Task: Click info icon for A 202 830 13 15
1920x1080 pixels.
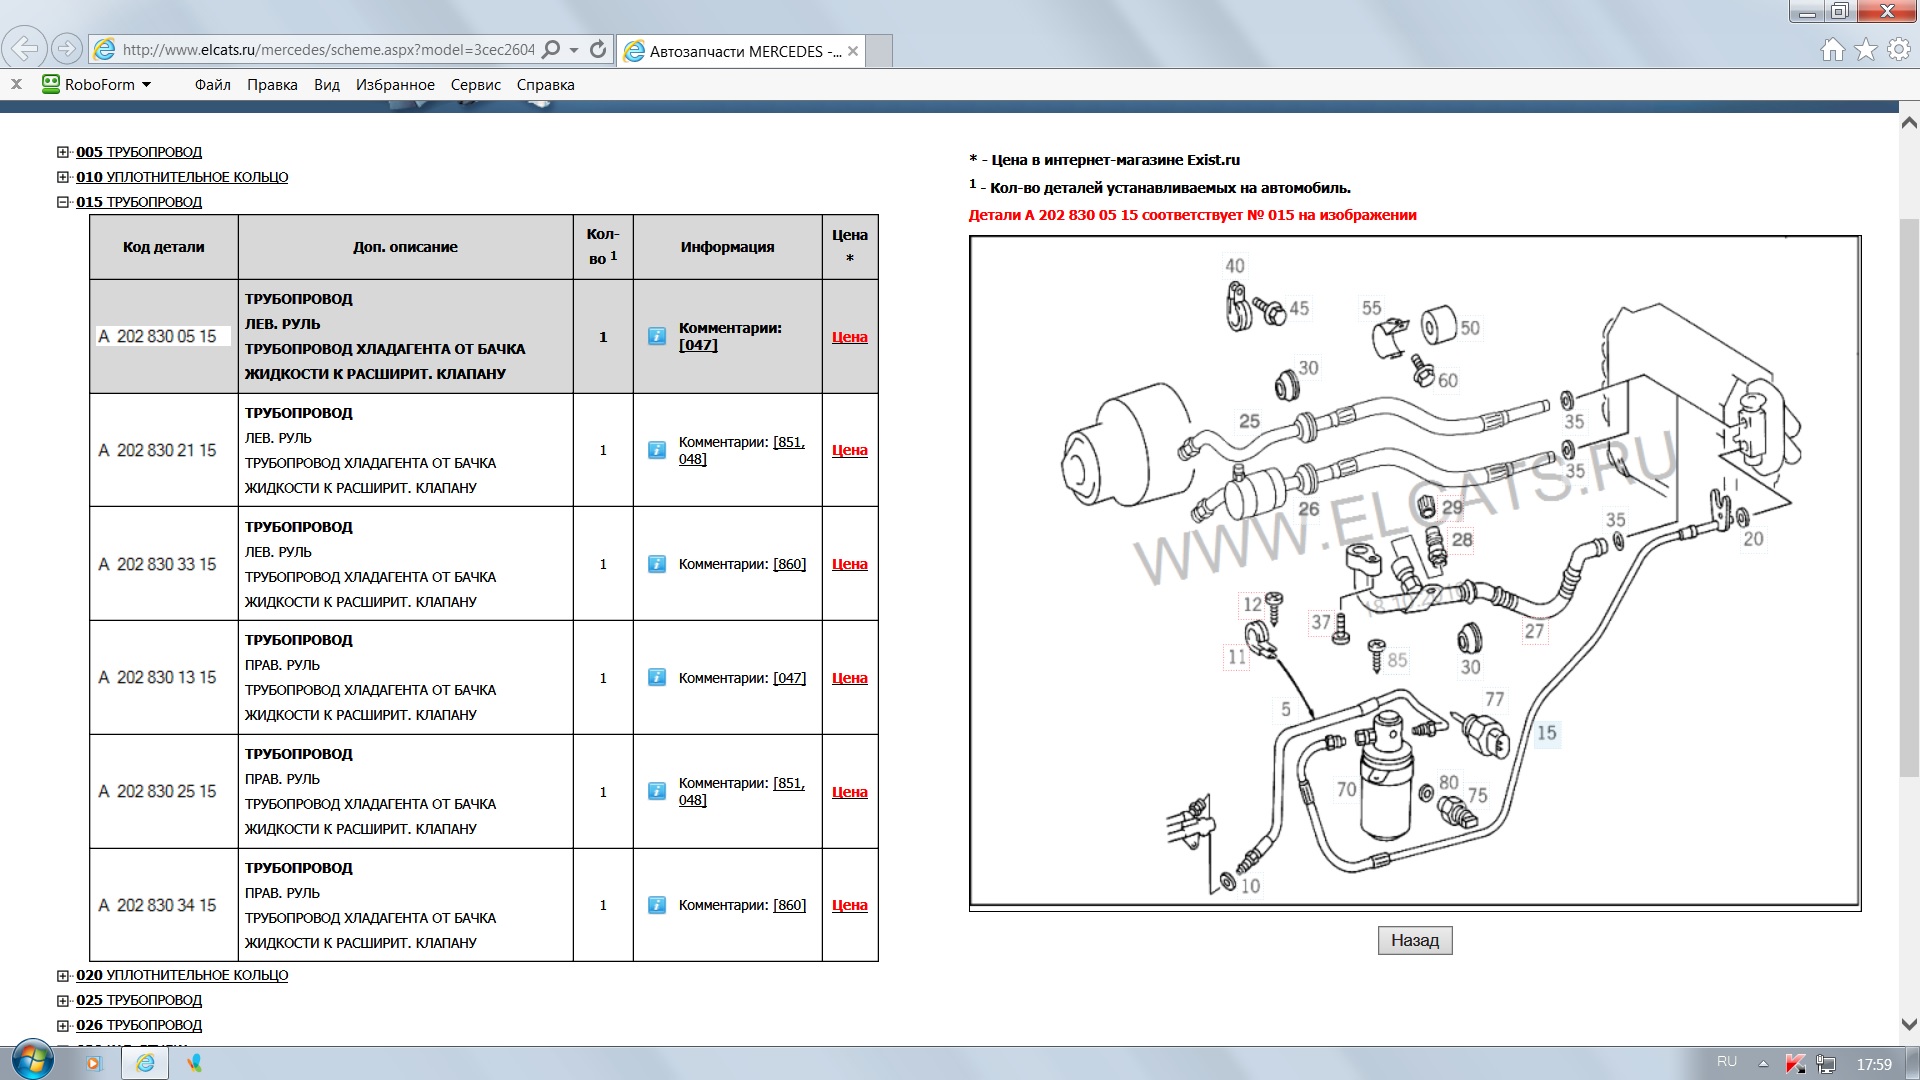Action: 657,677
